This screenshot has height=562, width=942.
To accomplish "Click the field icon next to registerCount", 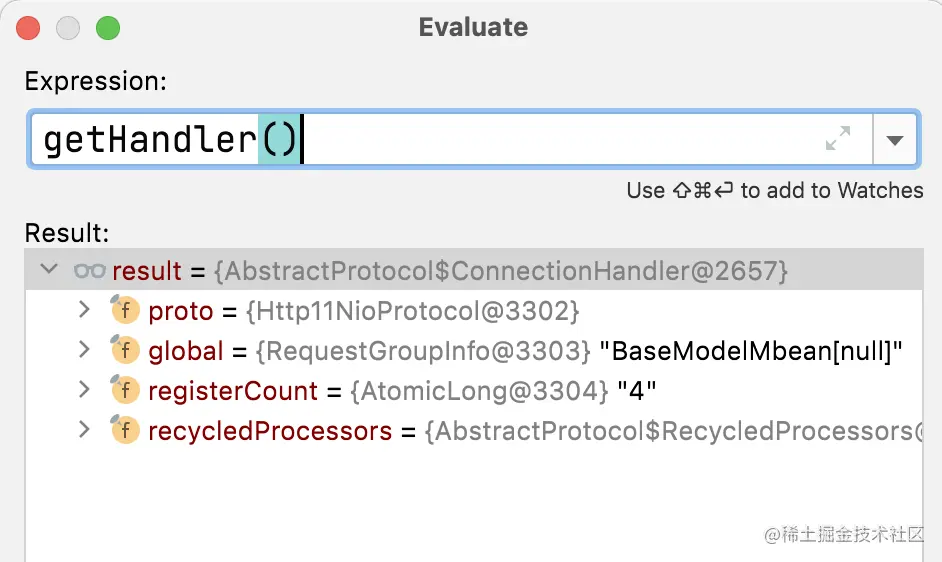I will (x=125, y=390).
